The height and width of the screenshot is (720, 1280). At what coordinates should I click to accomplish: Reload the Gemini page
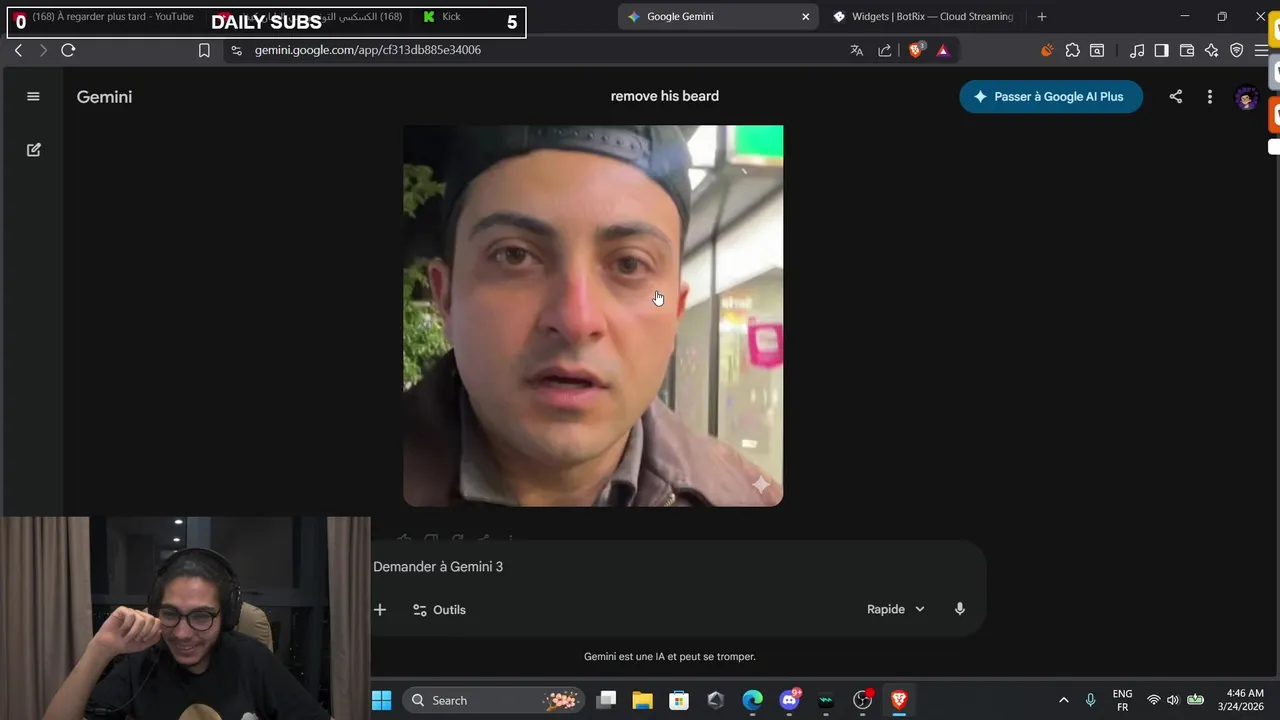[68, 50]
